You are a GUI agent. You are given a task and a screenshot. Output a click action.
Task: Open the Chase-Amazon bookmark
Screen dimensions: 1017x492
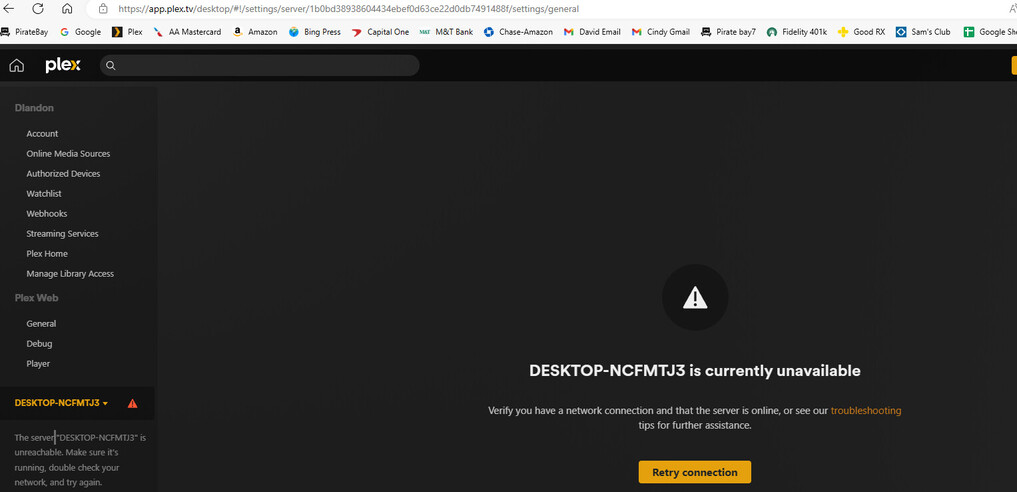(518, 32)
